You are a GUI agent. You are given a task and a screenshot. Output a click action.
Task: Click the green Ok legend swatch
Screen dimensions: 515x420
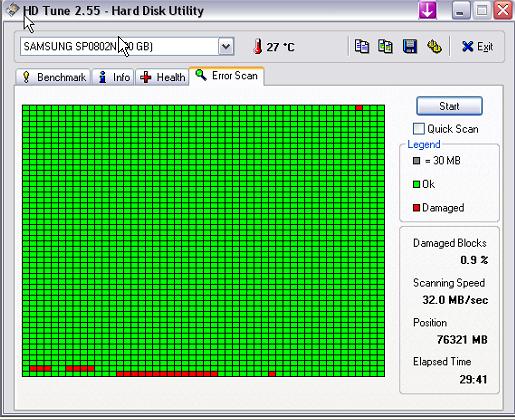(416, 184)
